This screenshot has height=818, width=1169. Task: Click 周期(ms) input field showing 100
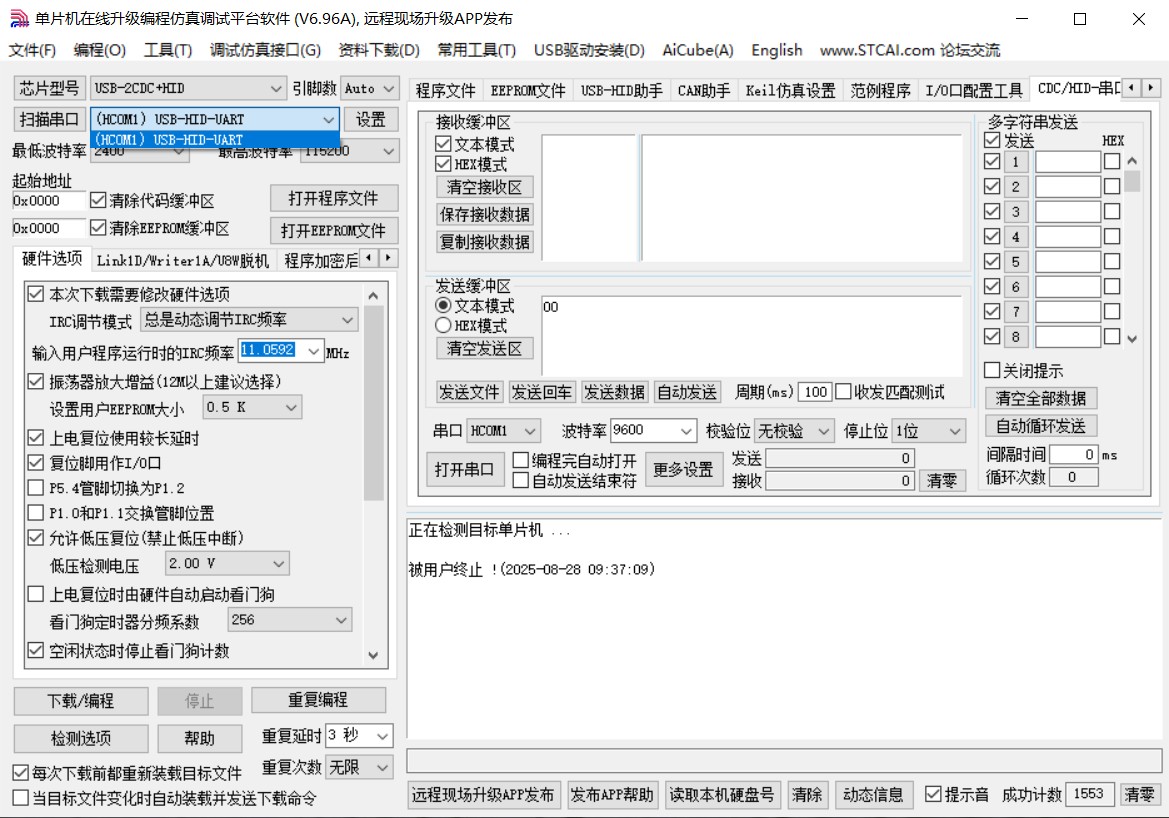(814, 392)
